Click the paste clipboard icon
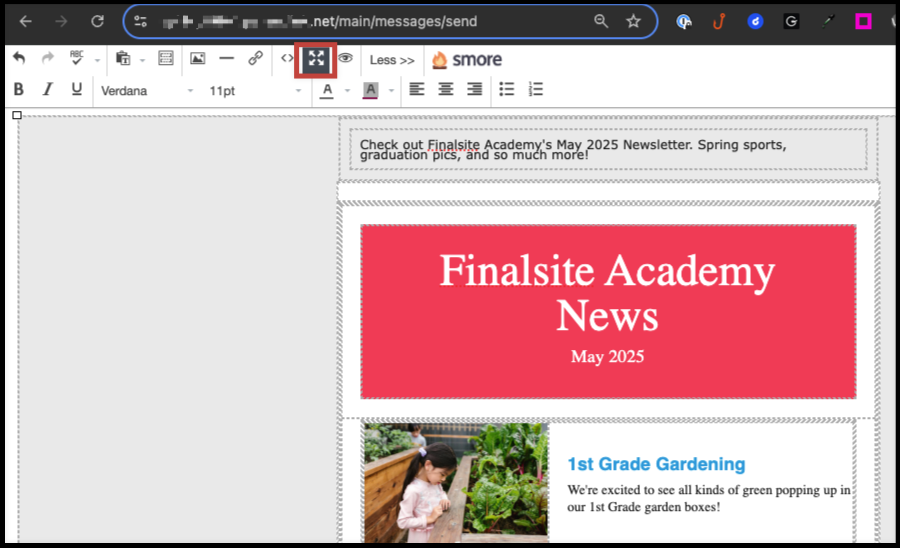The width and height of the screenshot is (900, 548). click(x=123, y=60)
